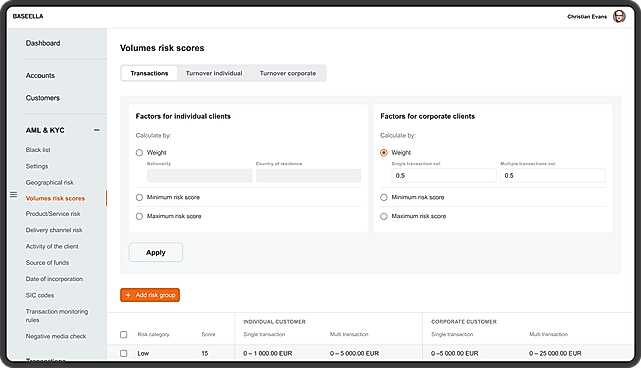Screen dimensions: 641x368
Task: Edit the Multiple transactions vol. weight field
Action: pyautogui.click(x=553, y=175)
